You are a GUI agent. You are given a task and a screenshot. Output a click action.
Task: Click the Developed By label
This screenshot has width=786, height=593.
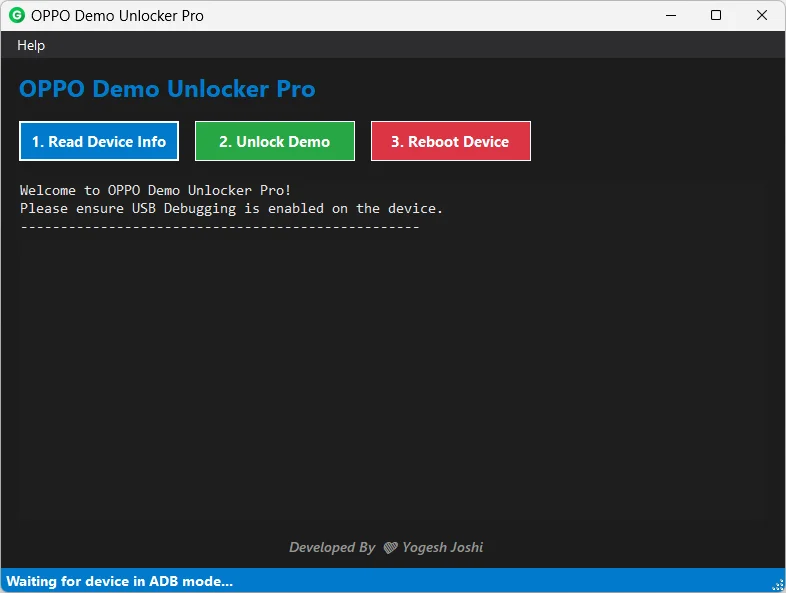point(332,547)
